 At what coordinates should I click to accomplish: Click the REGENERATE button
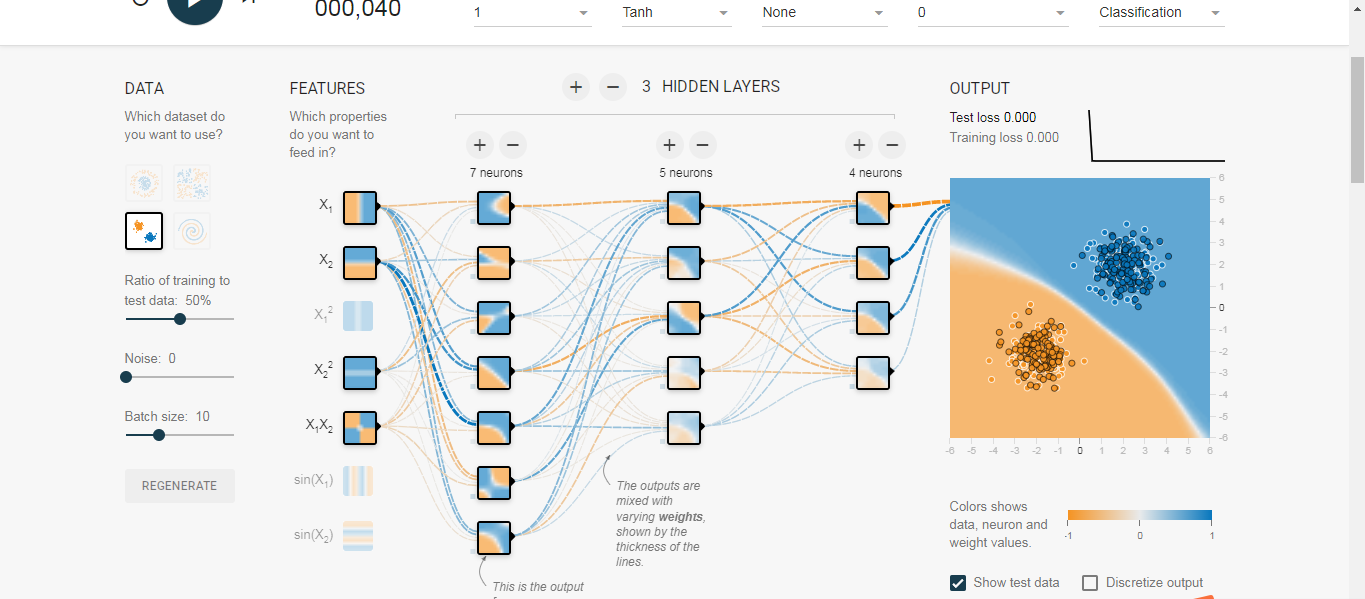point(180,486)
